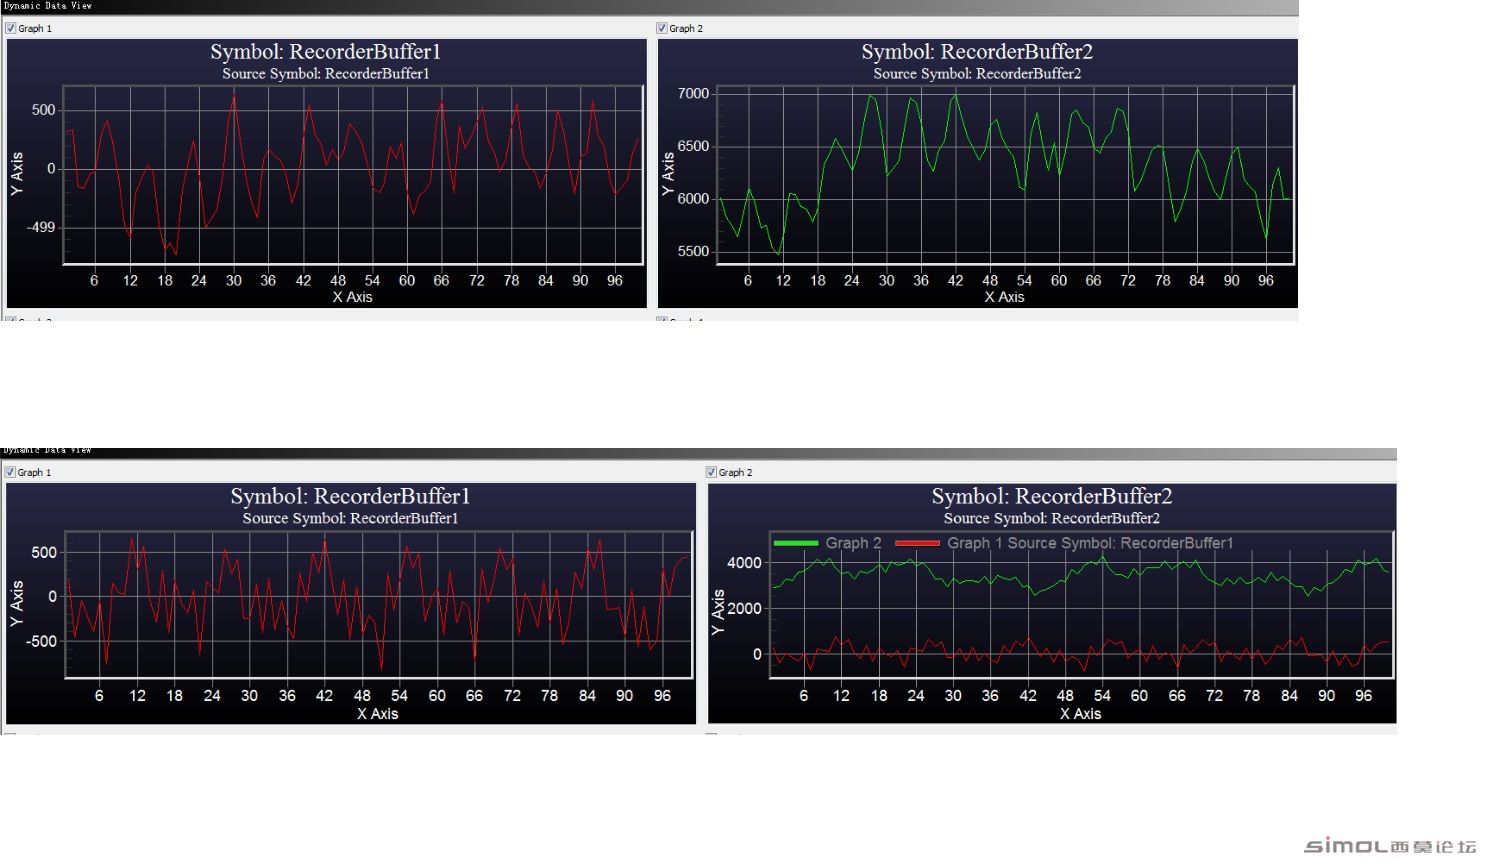The width and height of the screenshot is (1492, 864).
Task: Click the lower window's 'Source Symbol: RecorderBuffer1' subtitle
Action: click(350, 518)
